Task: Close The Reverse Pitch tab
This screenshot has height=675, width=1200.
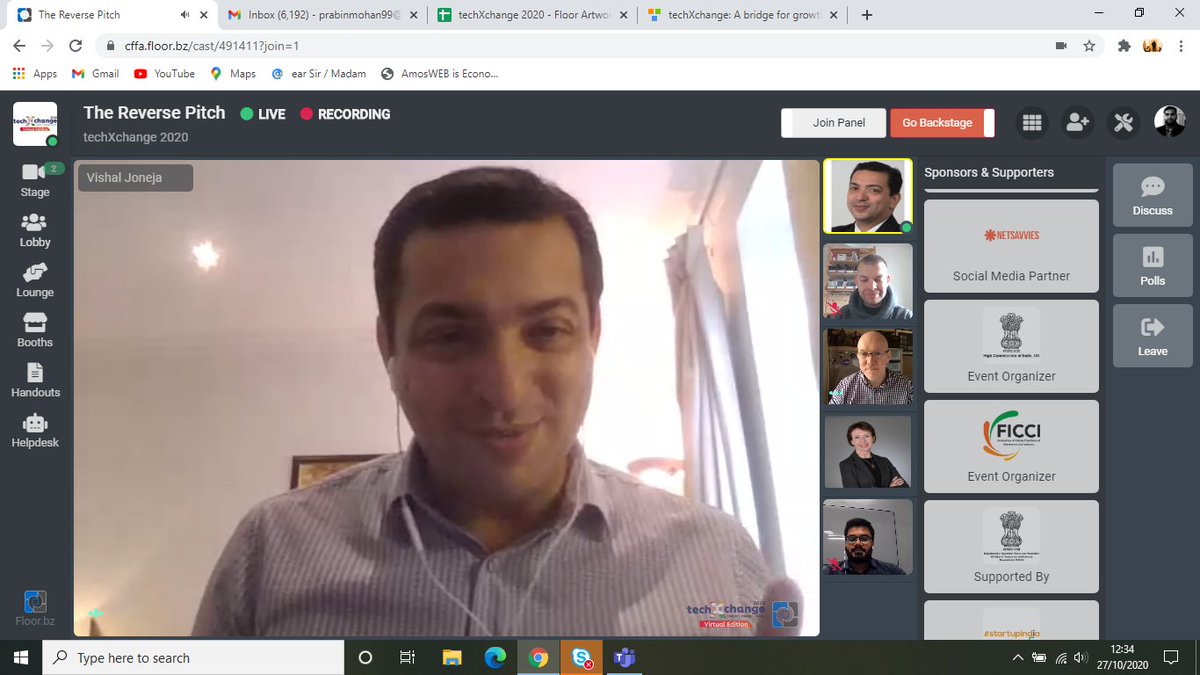Action: click(x=205, y=15)
